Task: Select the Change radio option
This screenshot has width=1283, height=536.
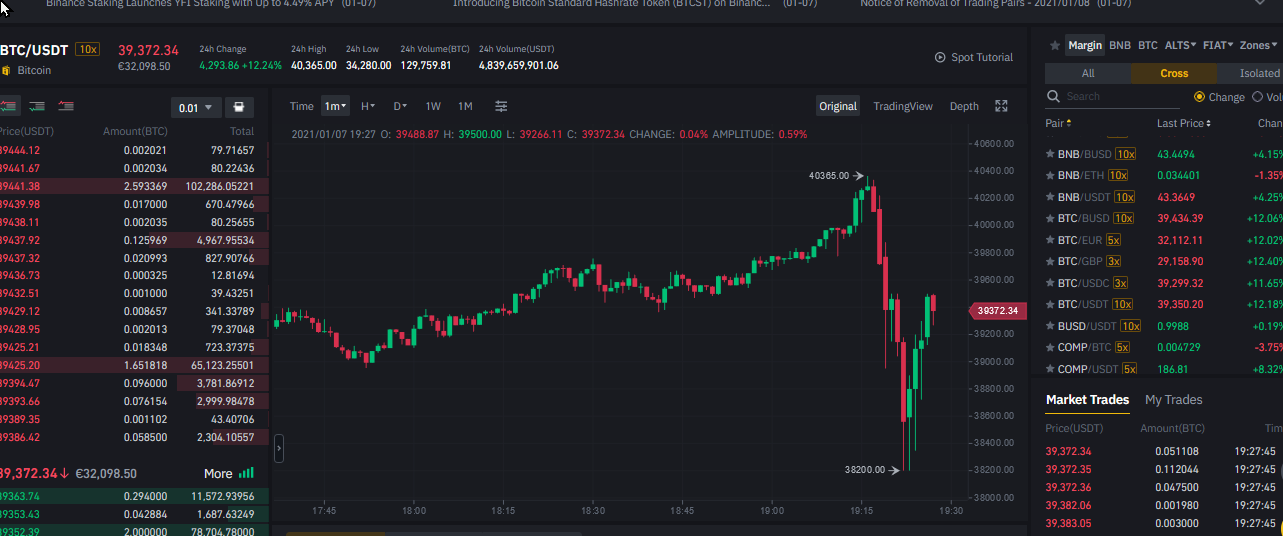Action: coord(1220,97)
